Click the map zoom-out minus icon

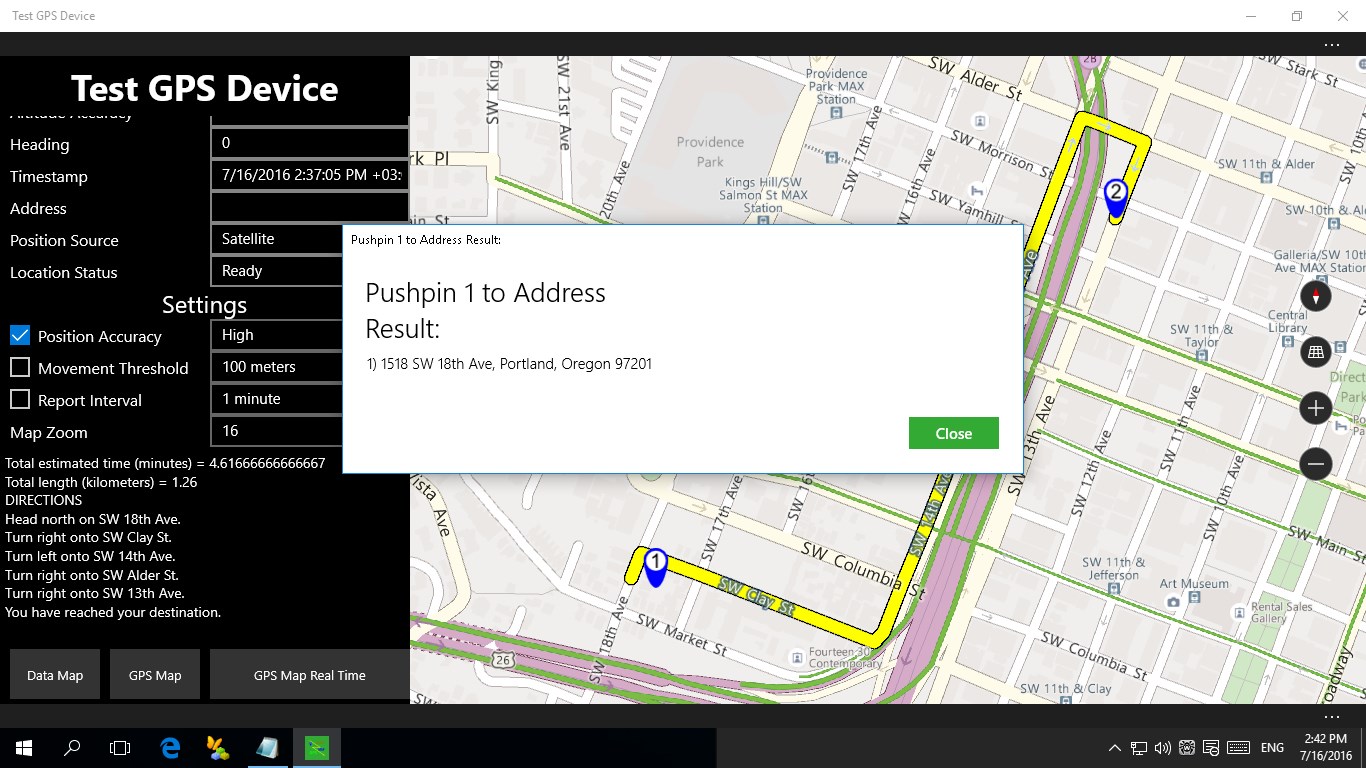pyautogui.click(x=1315, y=463)
